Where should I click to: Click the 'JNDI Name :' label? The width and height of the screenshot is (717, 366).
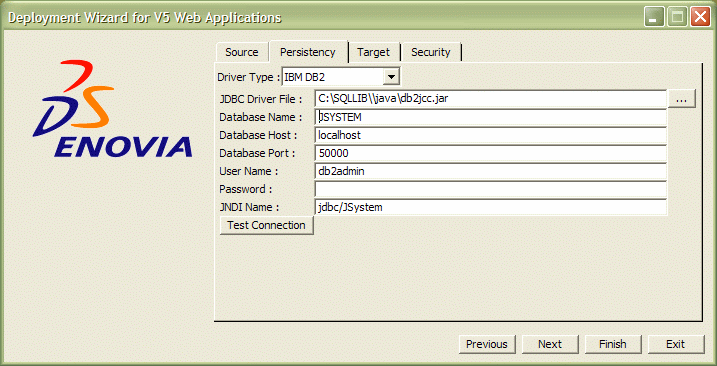[249, 207]
